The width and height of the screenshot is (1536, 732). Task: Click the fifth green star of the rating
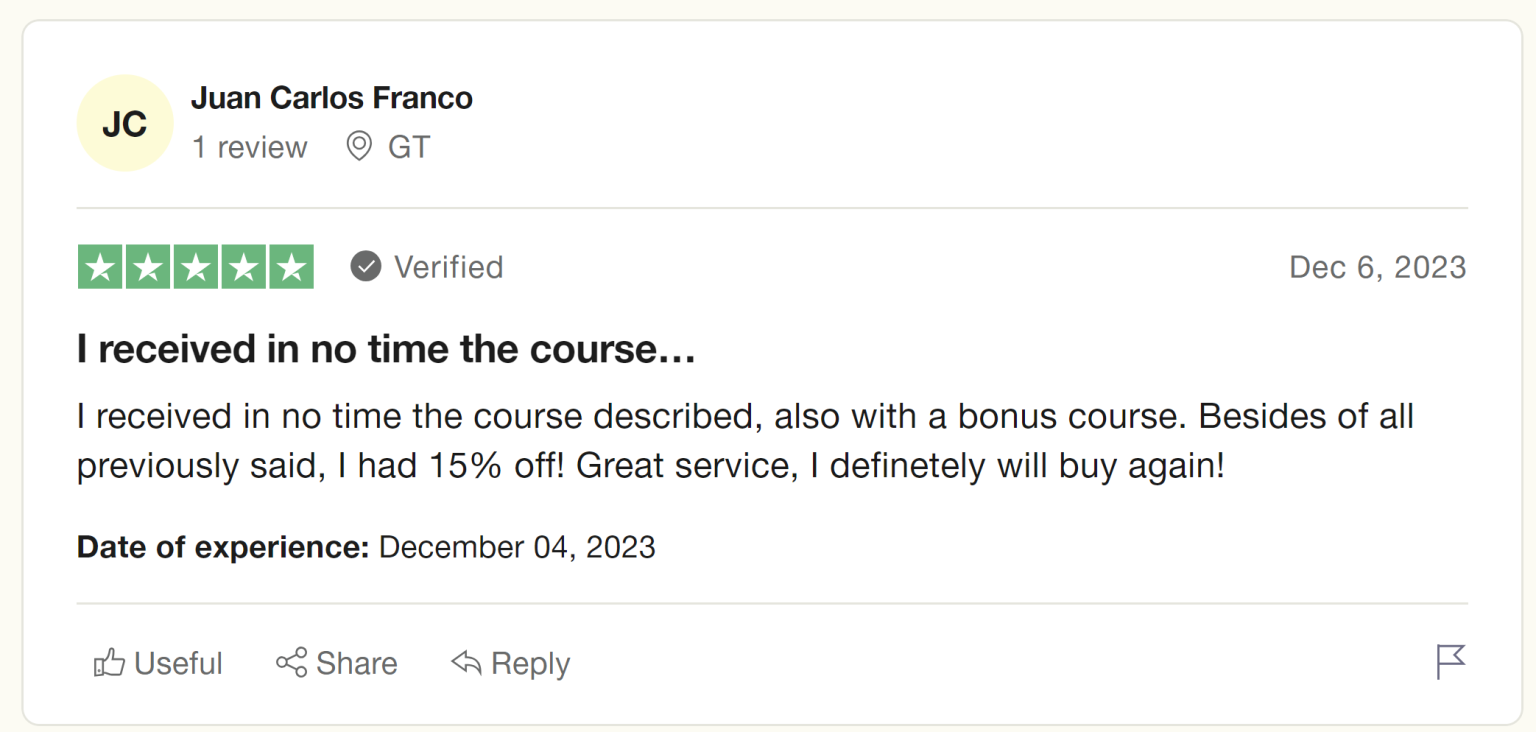coord(291,266)
